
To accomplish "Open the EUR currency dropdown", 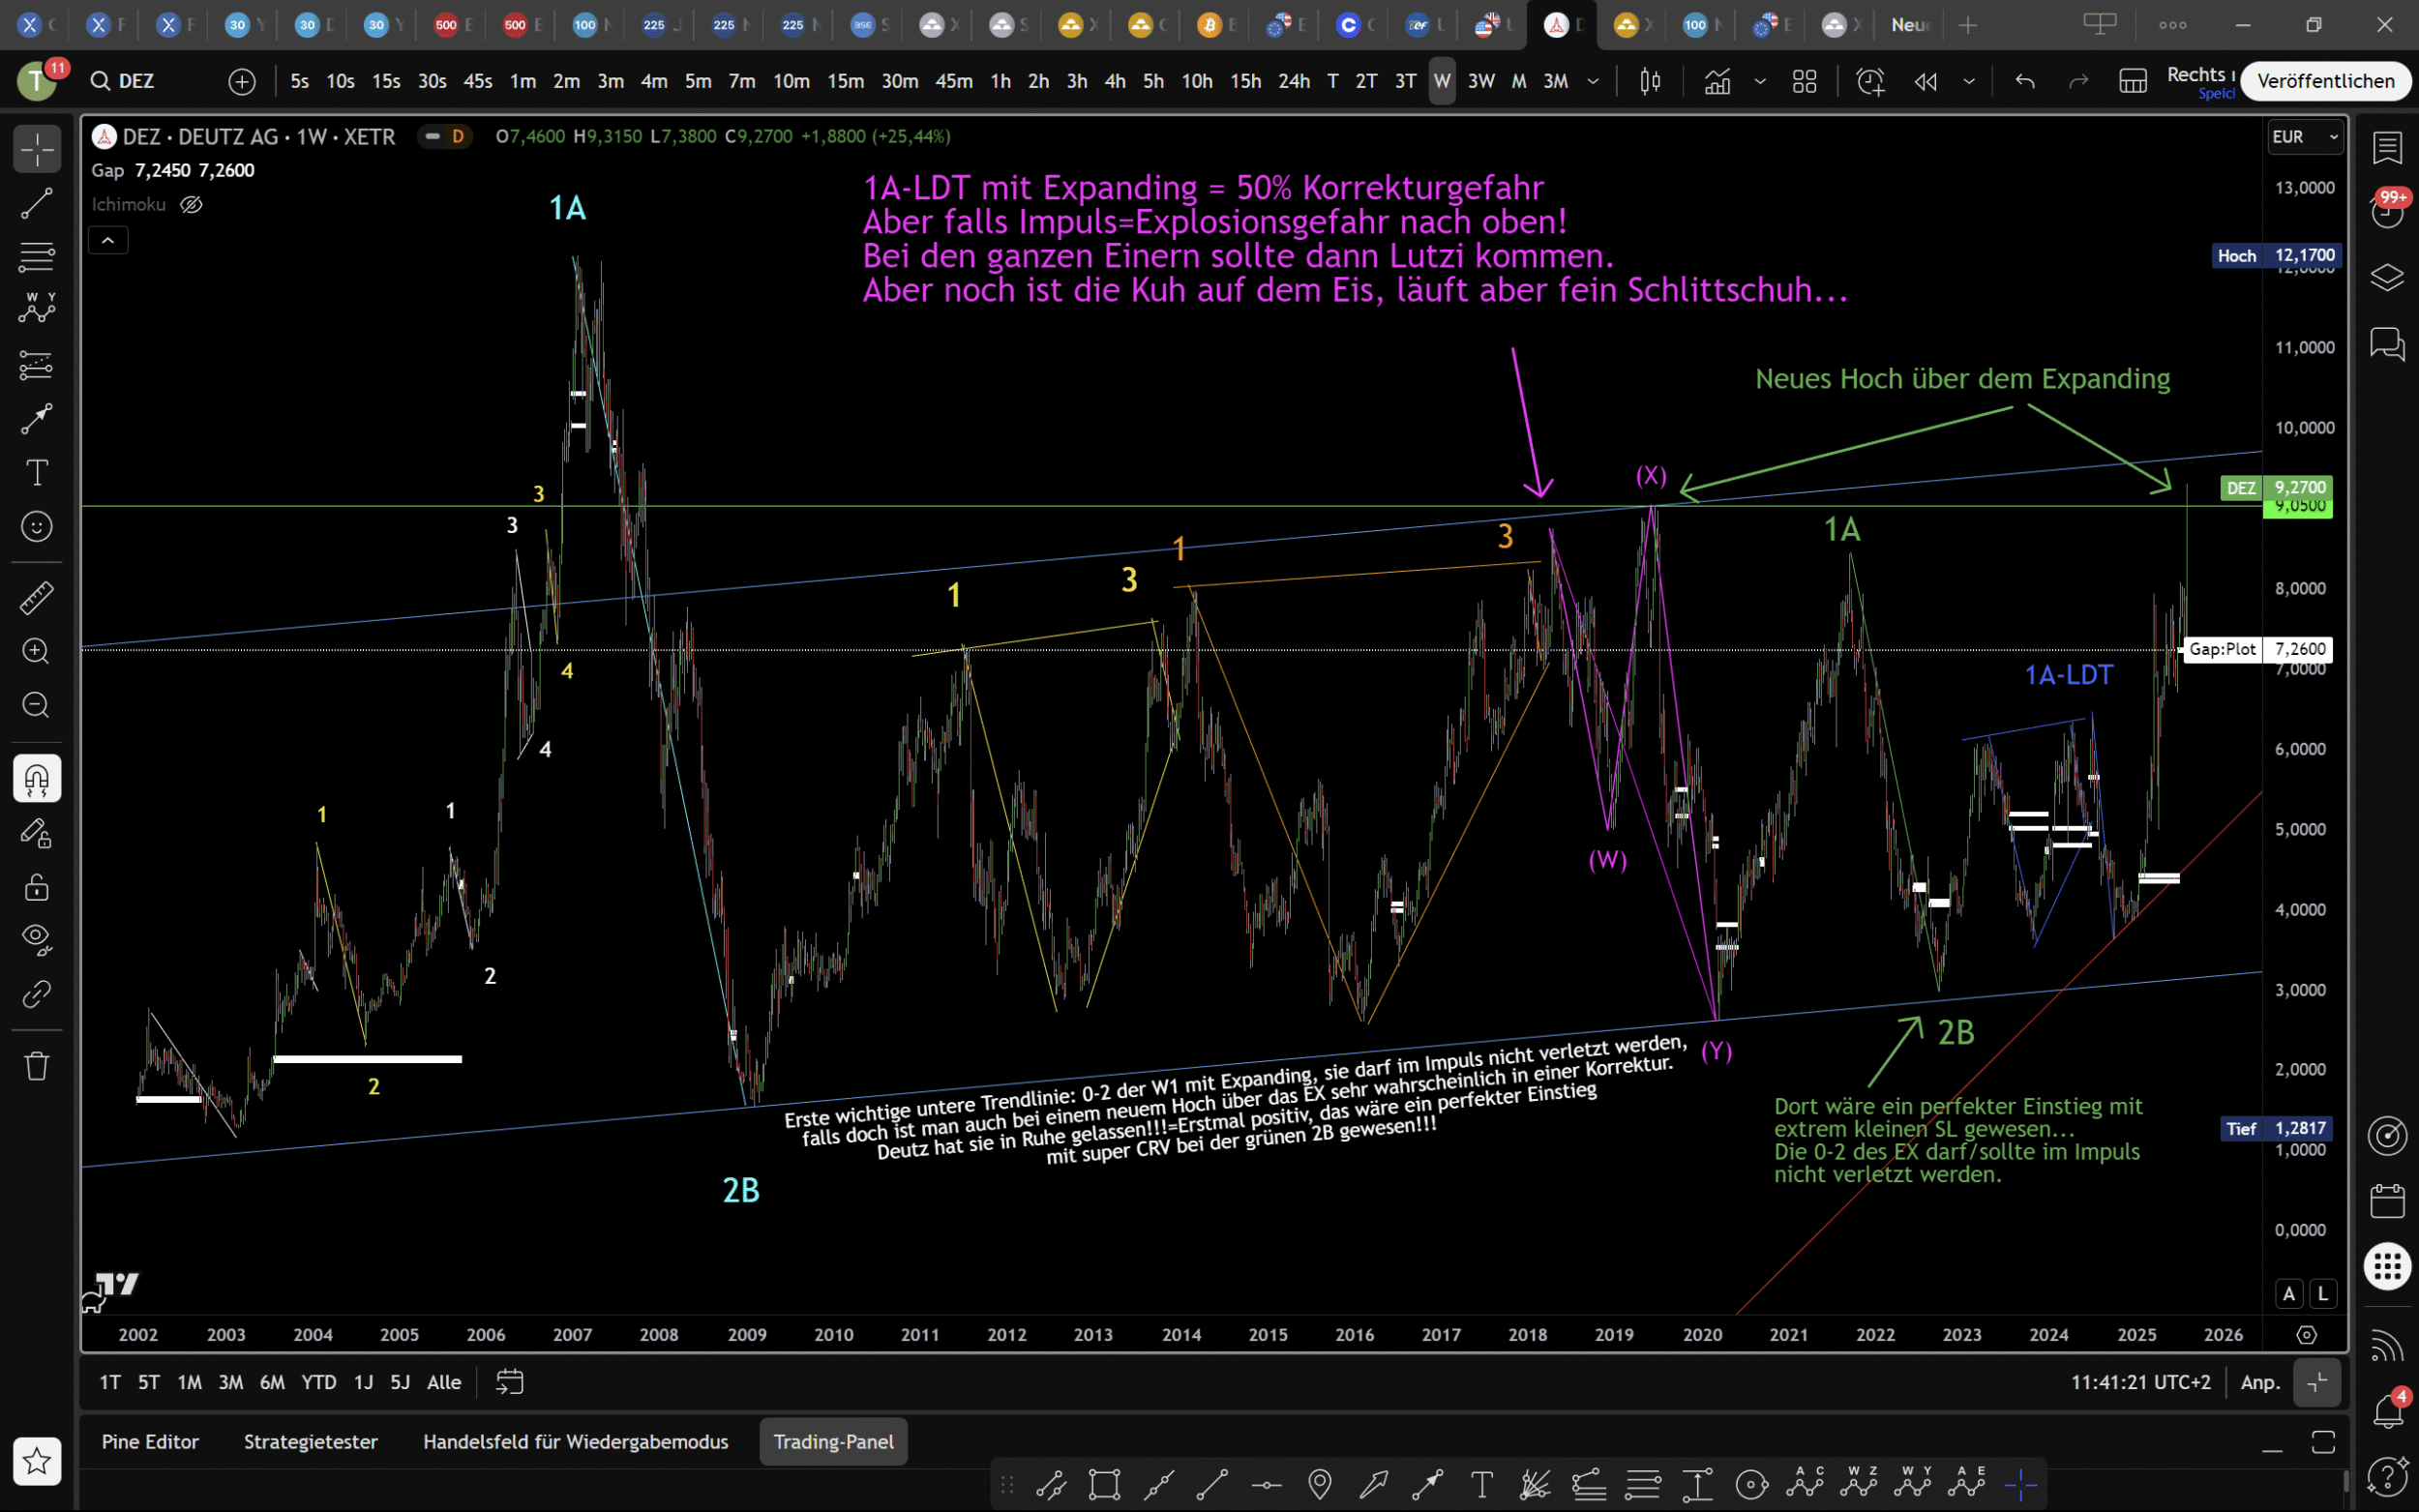I will coord(2303,136).
